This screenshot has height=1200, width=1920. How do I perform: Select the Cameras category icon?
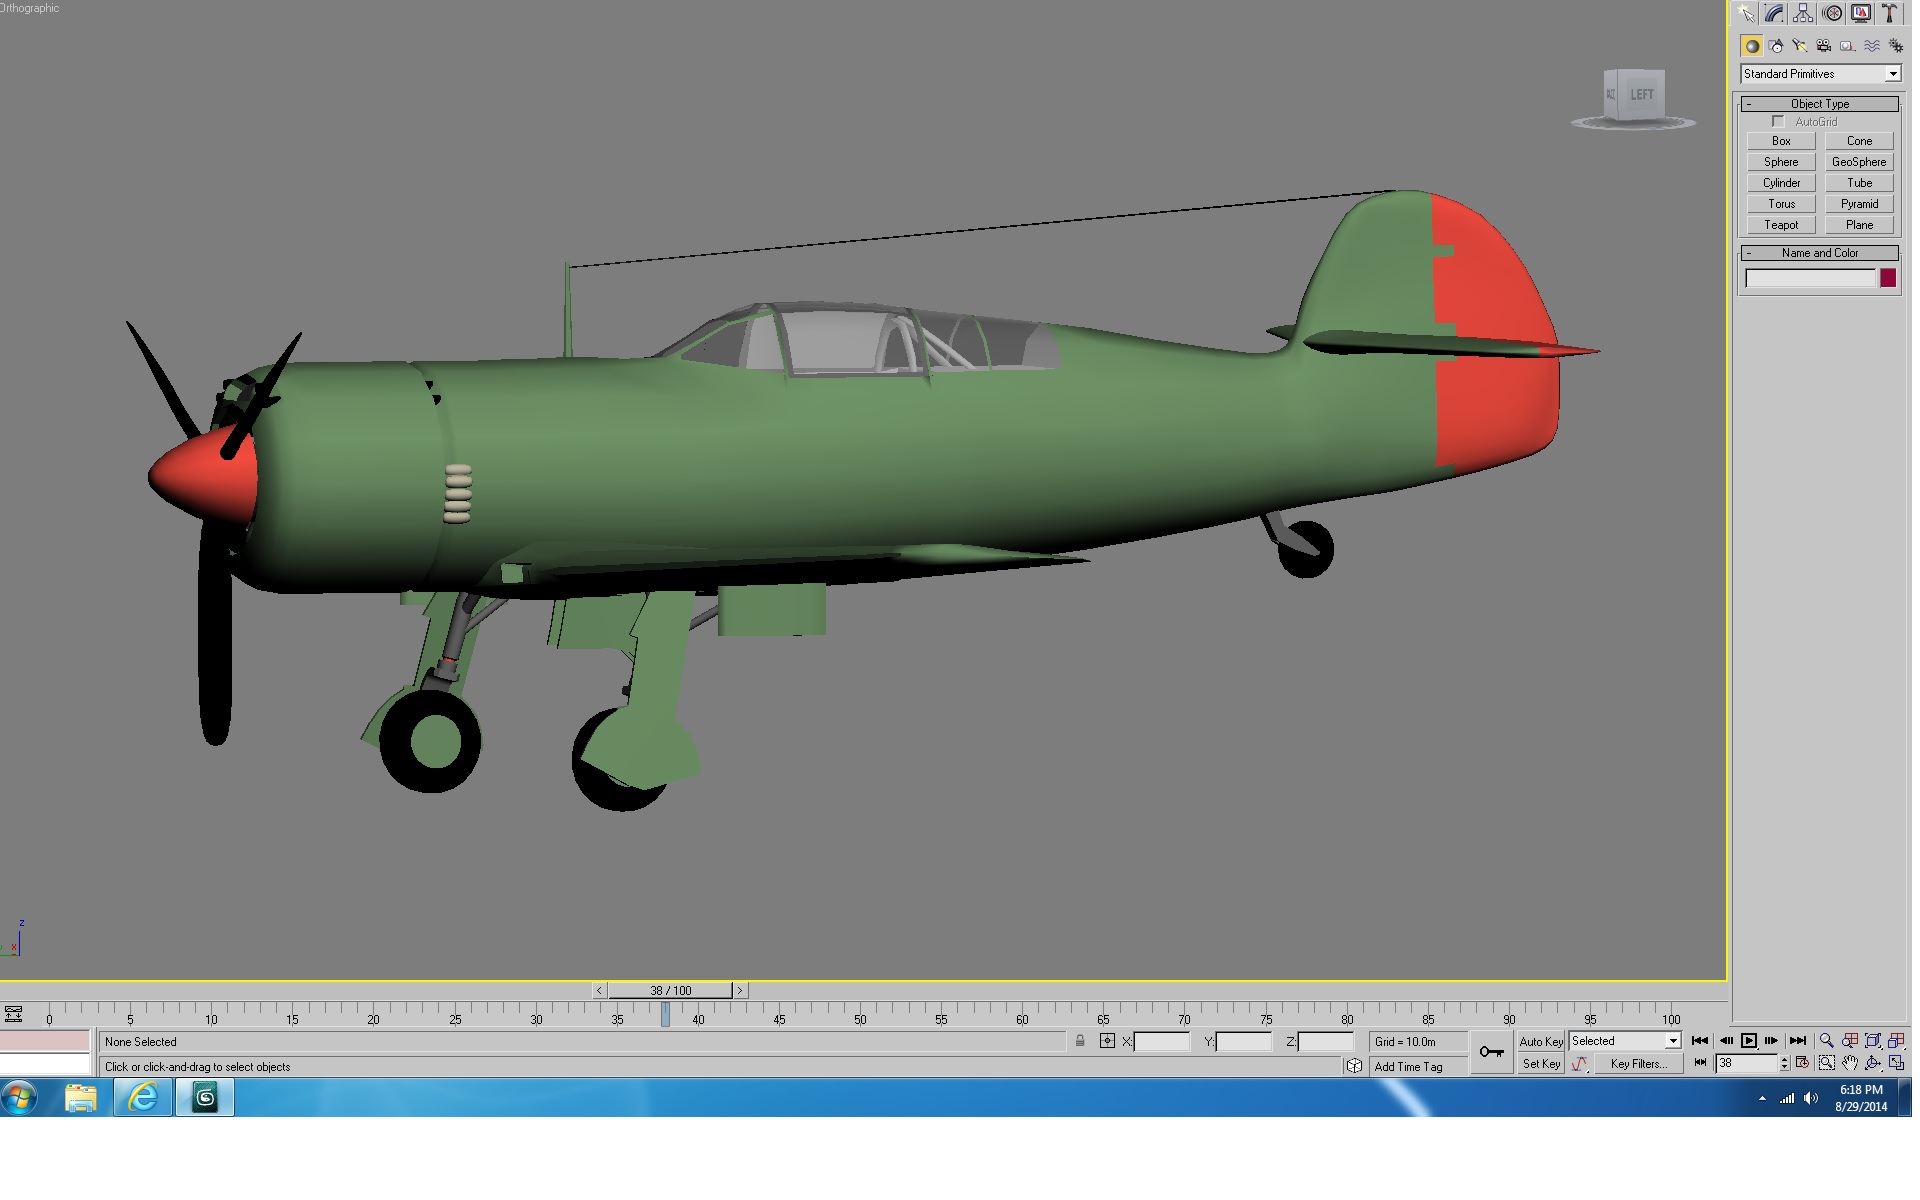coord(1824,46)
